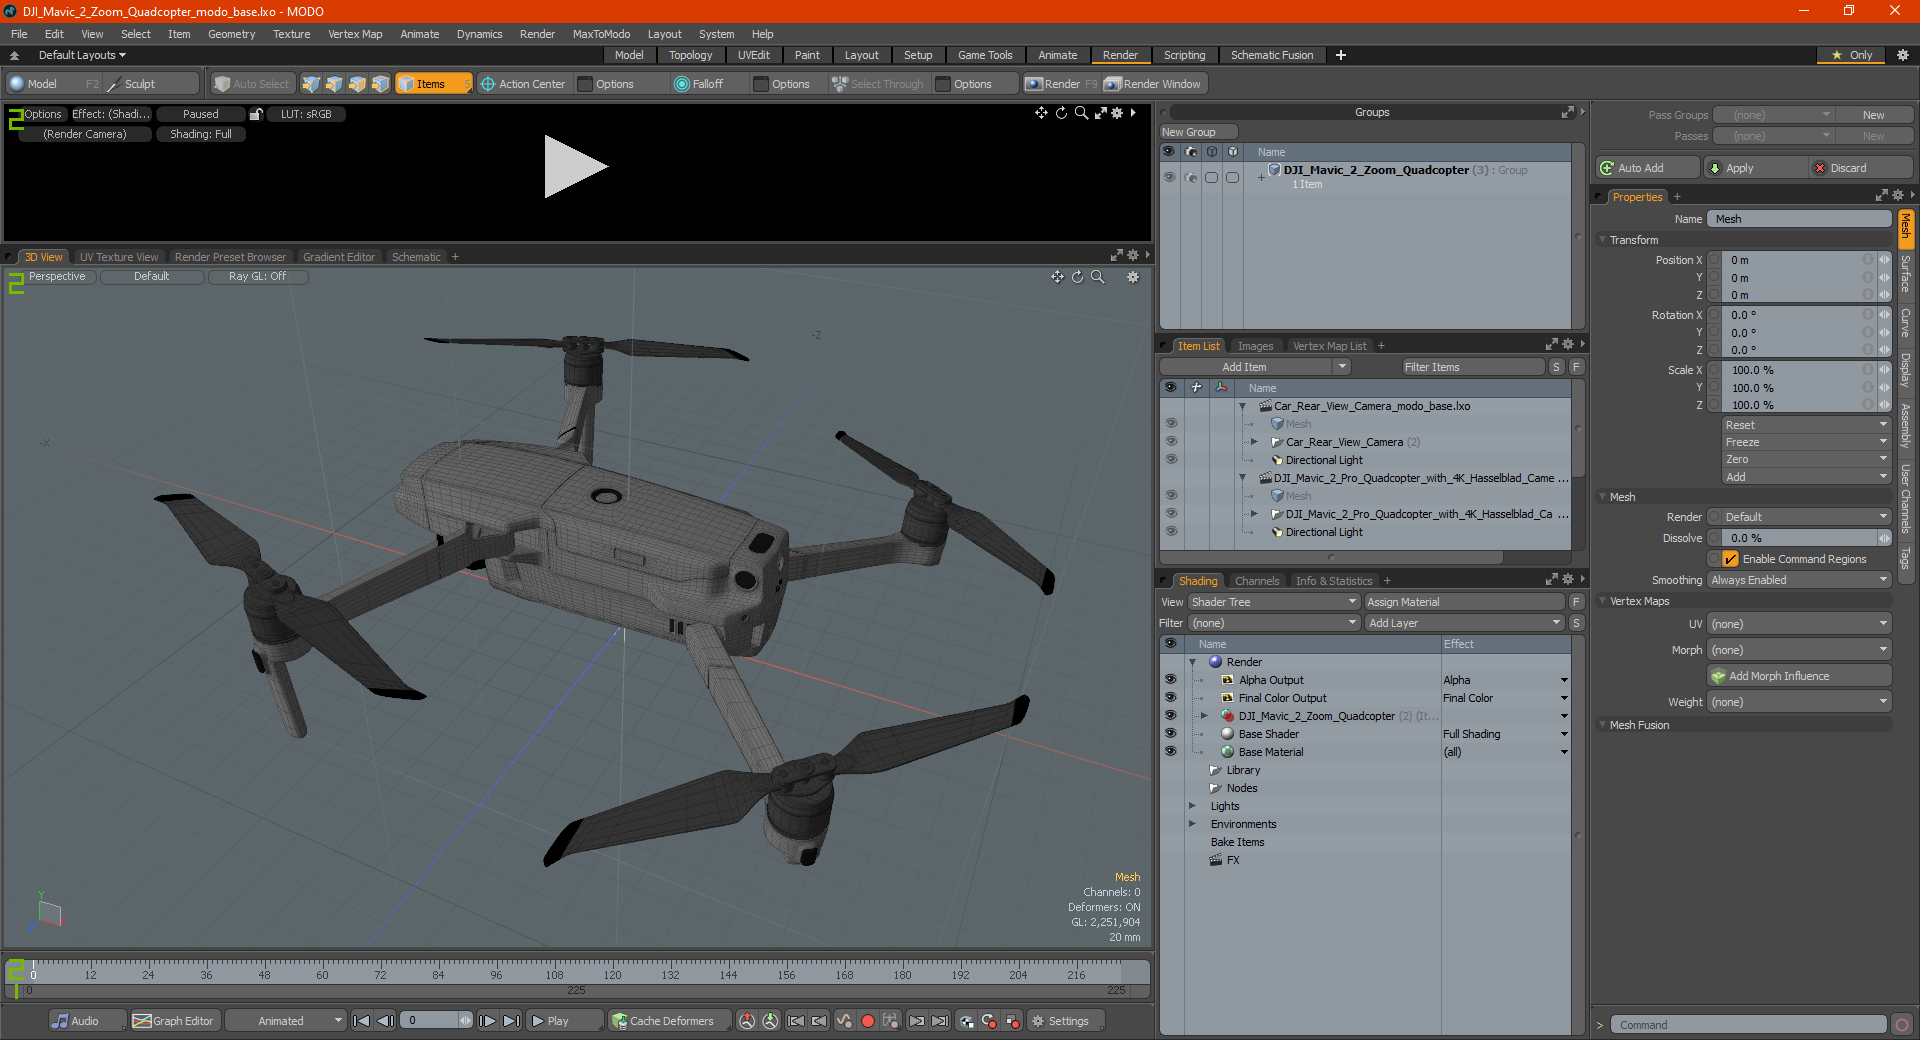1920x1040 pixels.
Task: Click the Discard button
Action: (x=1862, y=168)
